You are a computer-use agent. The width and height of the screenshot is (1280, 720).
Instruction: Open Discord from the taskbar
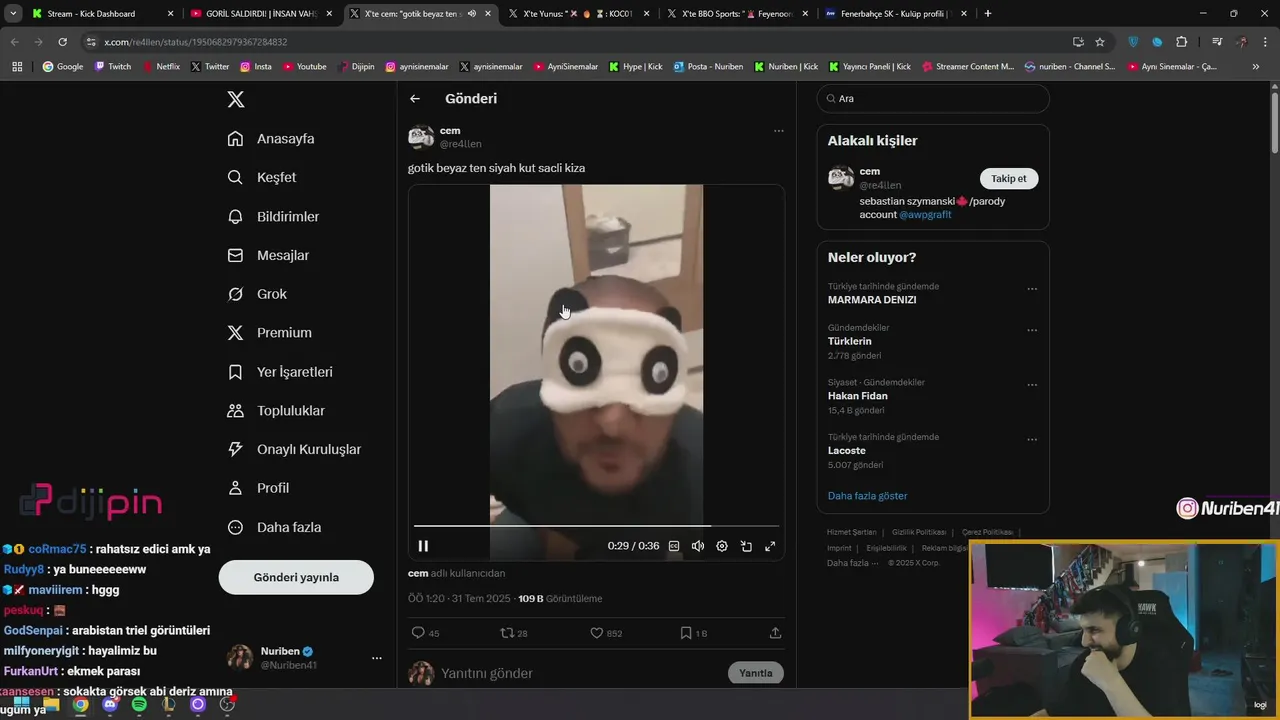110,705
